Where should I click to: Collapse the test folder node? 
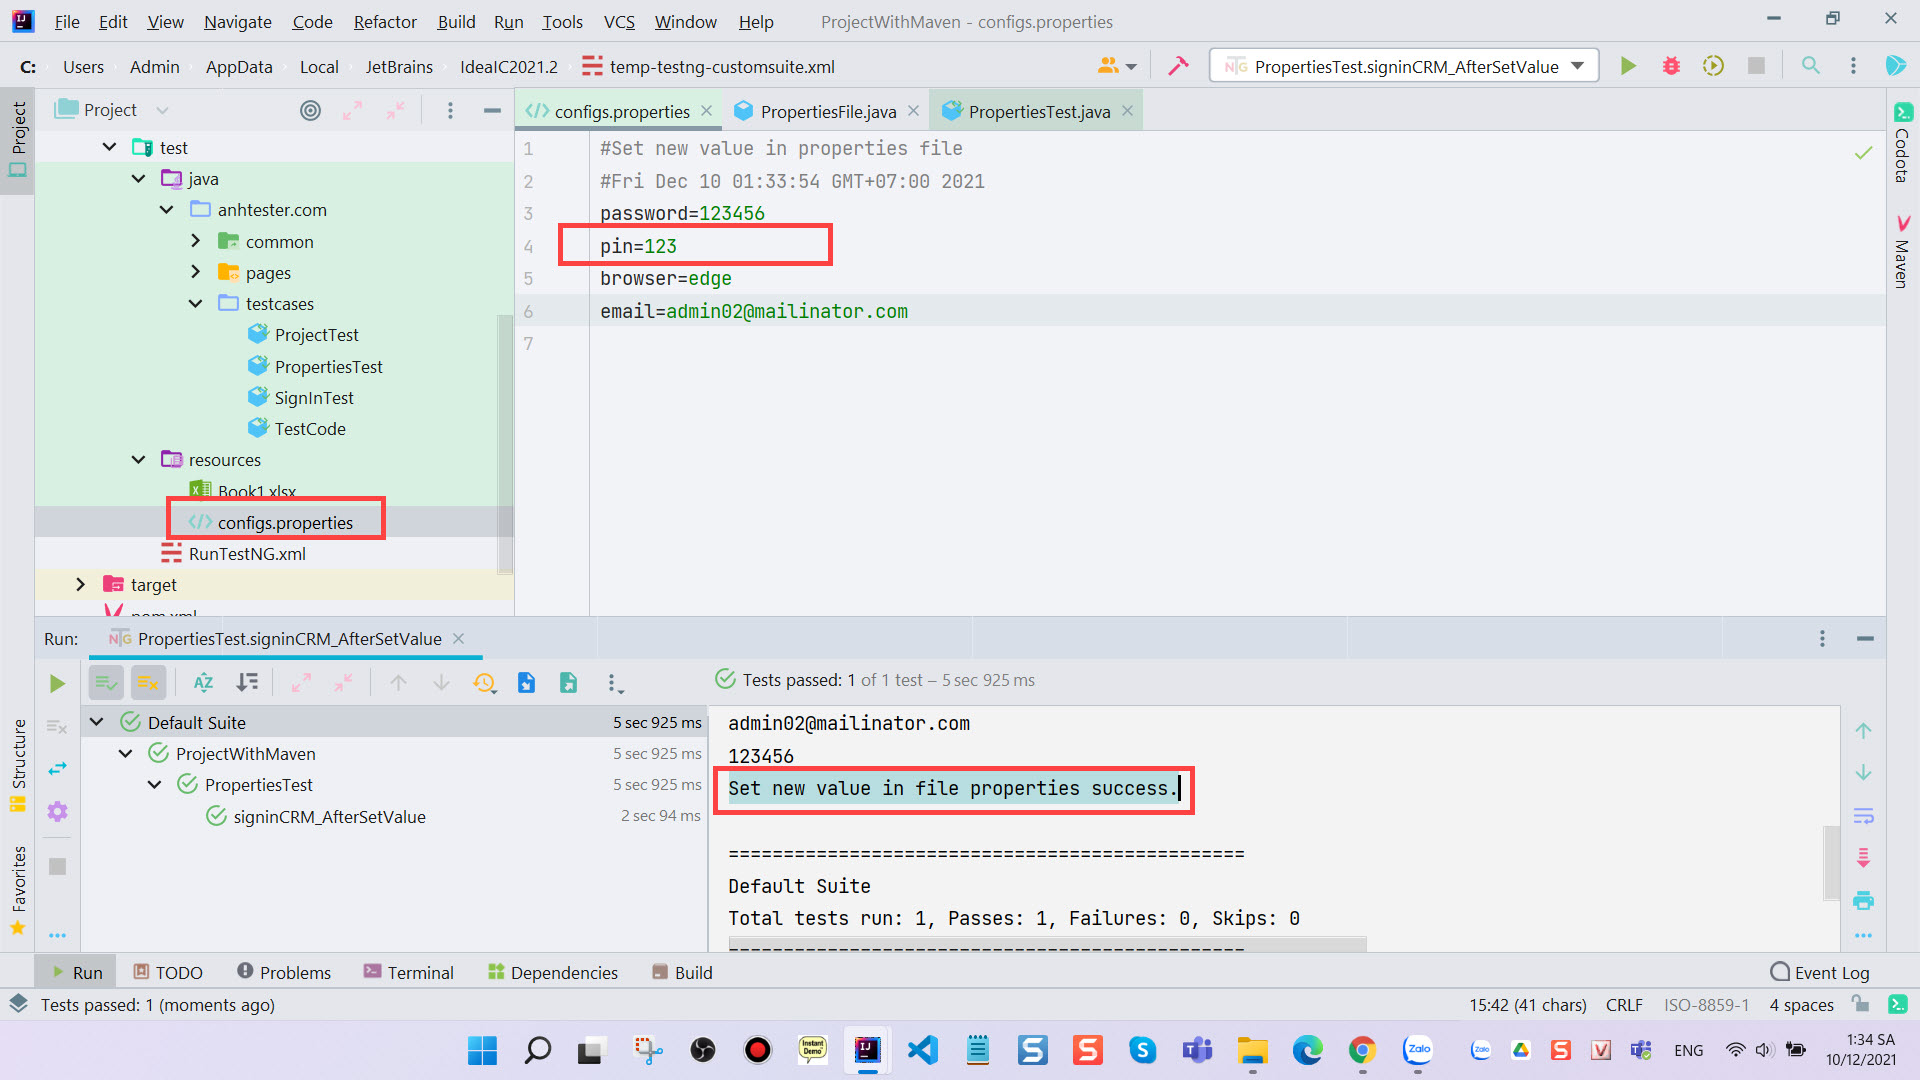pos(109,147)
